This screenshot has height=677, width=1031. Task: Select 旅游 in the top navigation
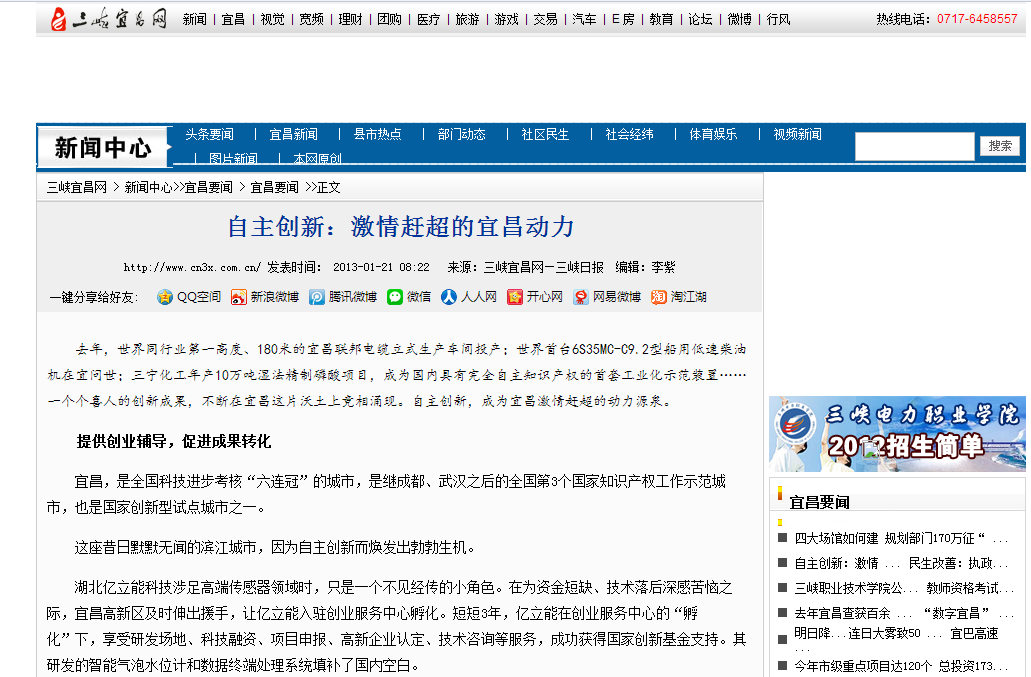467,19
